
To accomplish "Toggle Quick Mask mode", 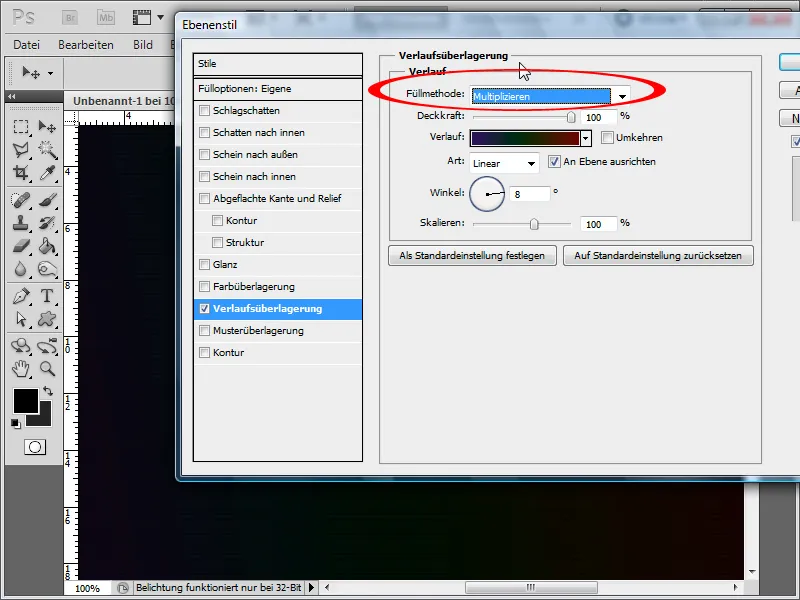I will 35,447.
